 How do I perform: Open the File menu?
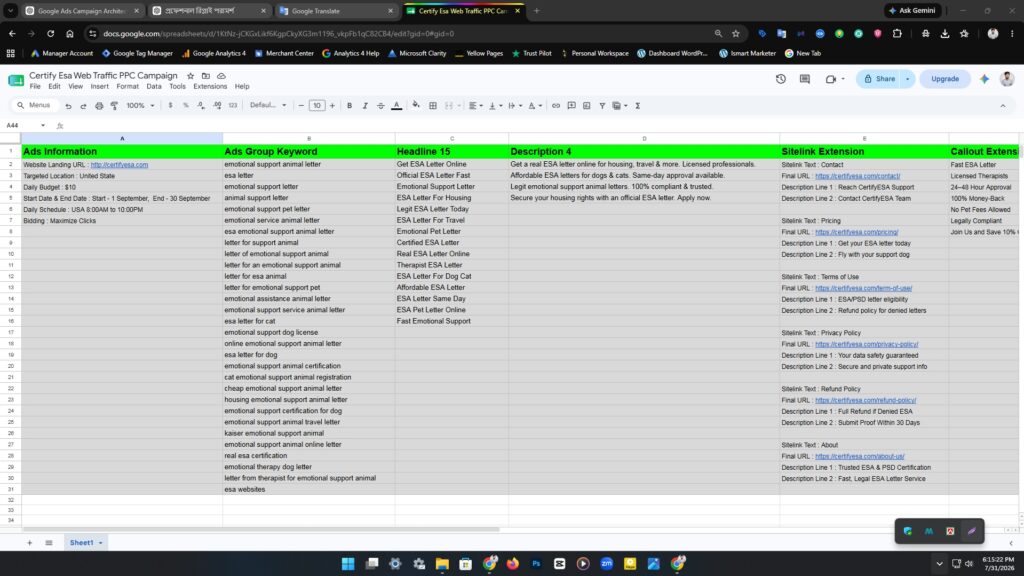[x=35, y=86]
